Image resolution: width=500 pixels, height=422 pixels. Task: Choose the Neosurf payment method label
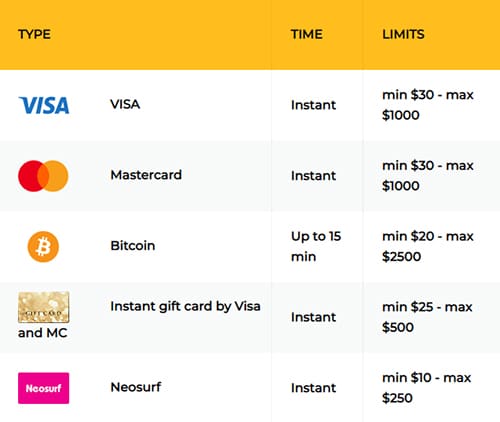(x=136, y=387)
